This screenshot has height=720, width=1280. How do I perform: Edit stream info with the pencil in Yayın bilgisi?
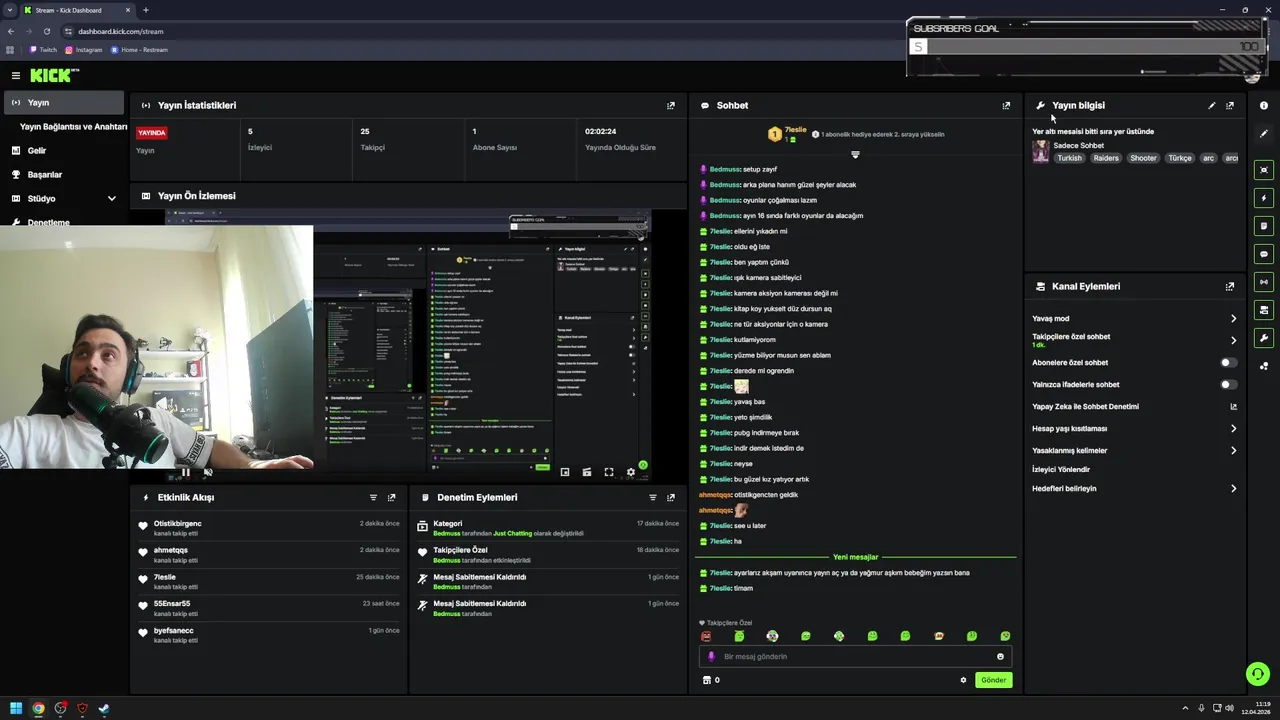[x=1212, y=105]
